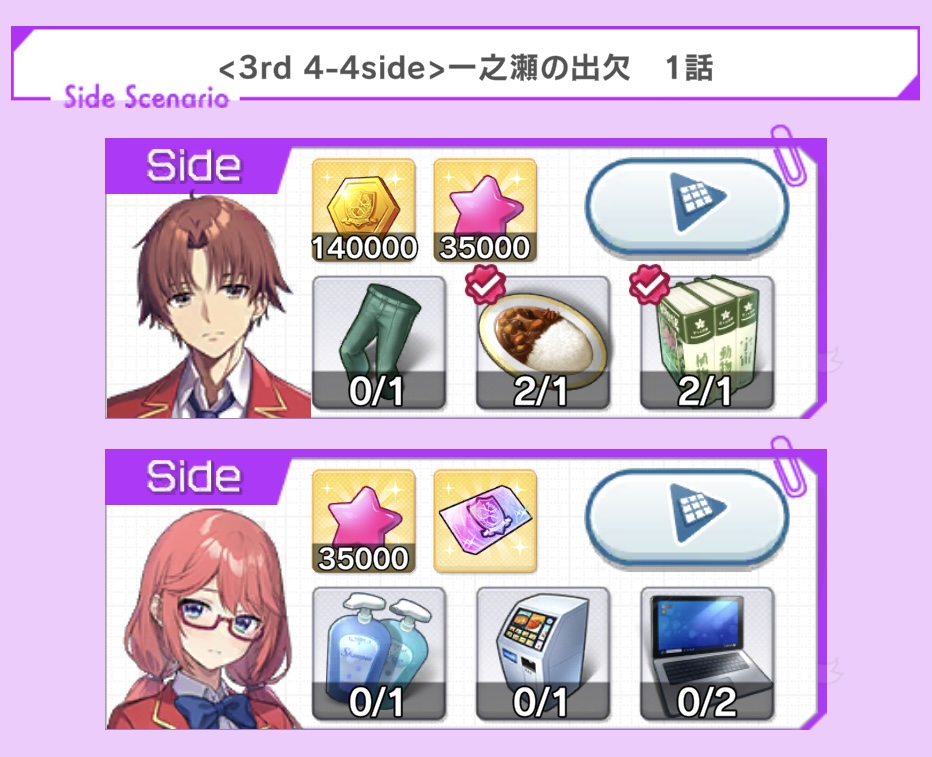The image size is (932, 757).
Task: Select the shampoo bottles item 0/1
Action: point(379,654)
